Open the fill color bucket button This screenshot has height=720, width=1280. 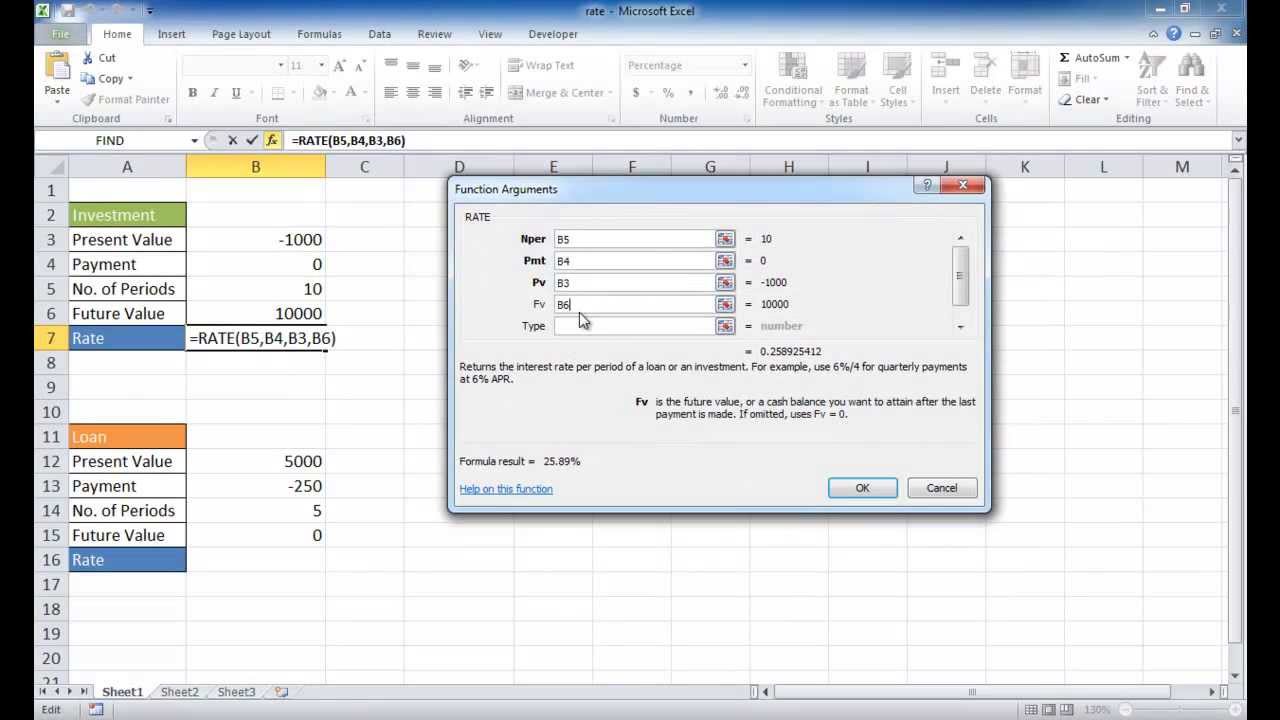click(x=319, y=93)
